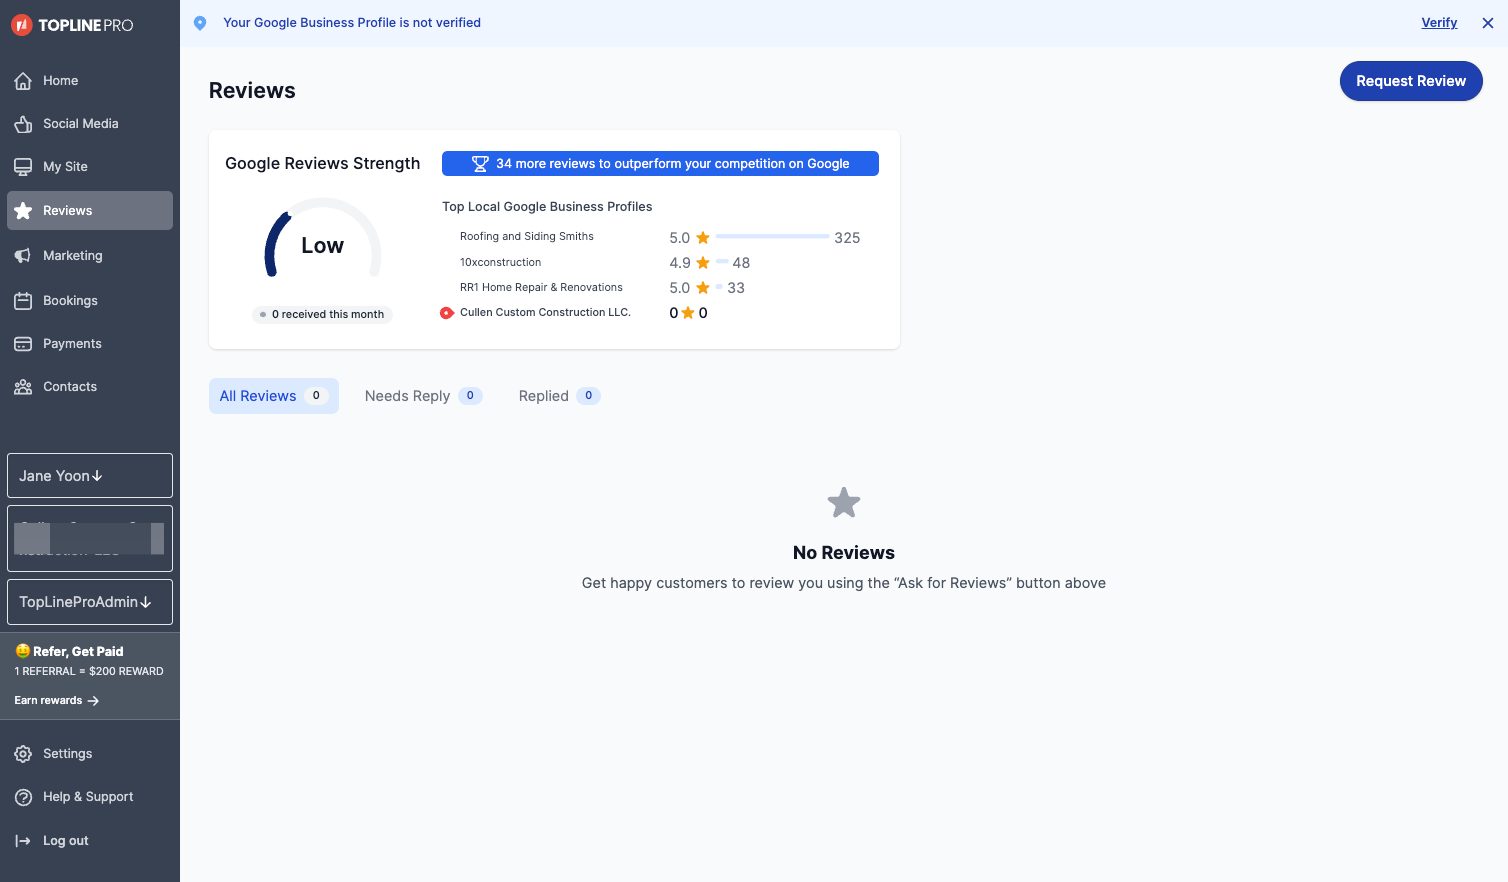Click the Log out arrow icon
This screenshot has height=882, width=1508.
(23, 841)
